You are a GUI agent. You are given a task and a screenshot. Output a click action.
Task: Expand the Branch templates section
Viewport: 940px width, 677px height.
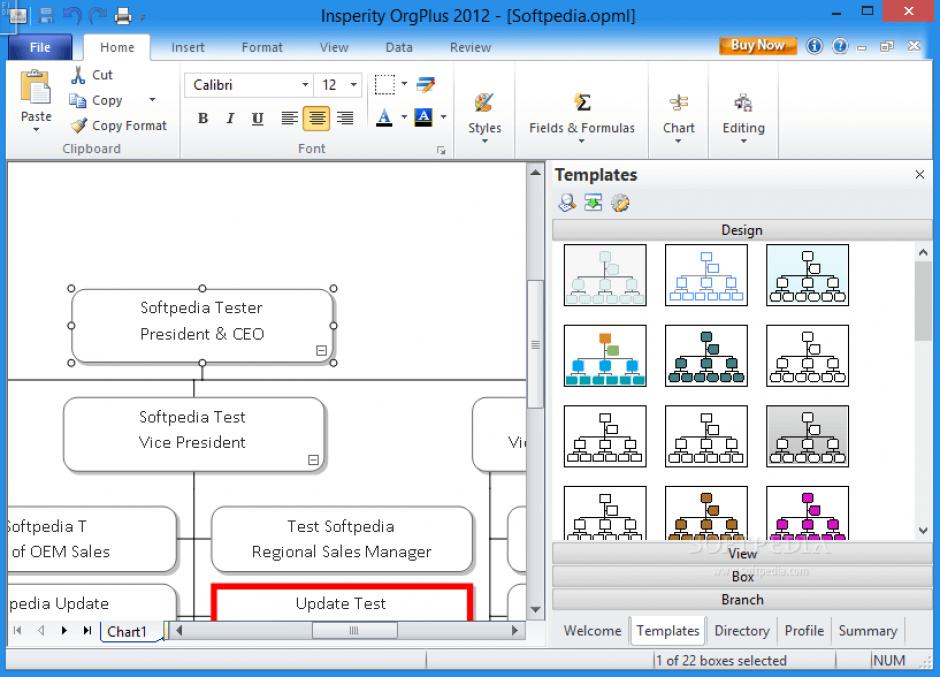[742, 600]
